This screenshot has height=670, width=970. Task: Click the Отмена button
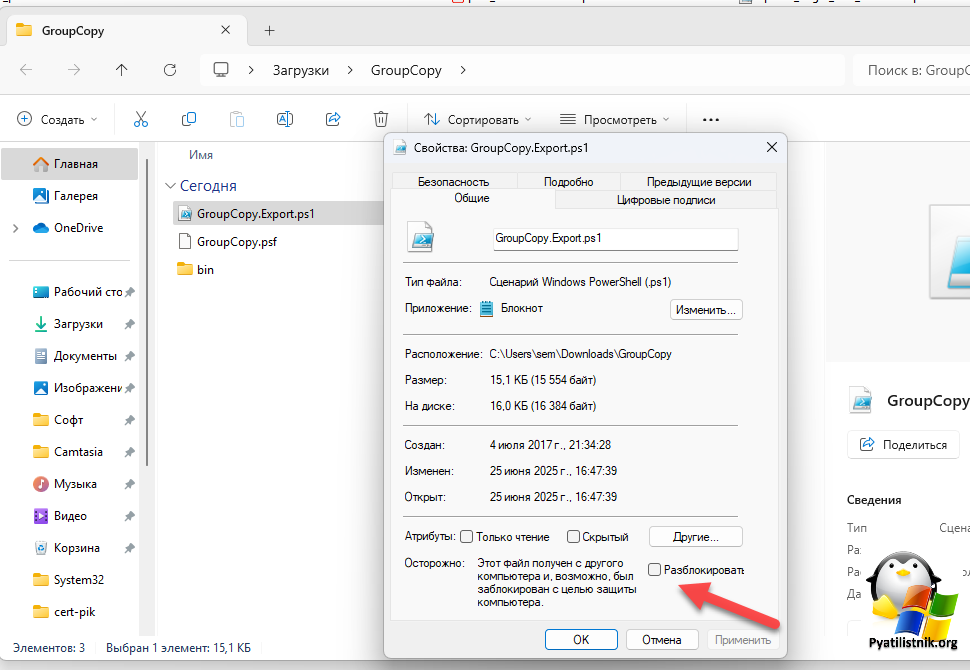tap(662, 640)
